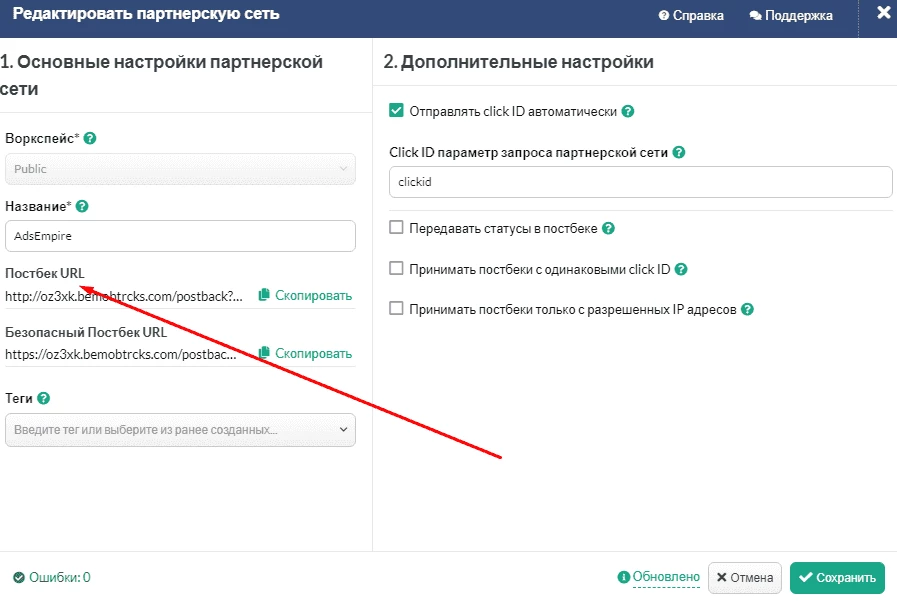The image size is (897, 601).
Task: Open Поддержка in the header
Action: 791,15
